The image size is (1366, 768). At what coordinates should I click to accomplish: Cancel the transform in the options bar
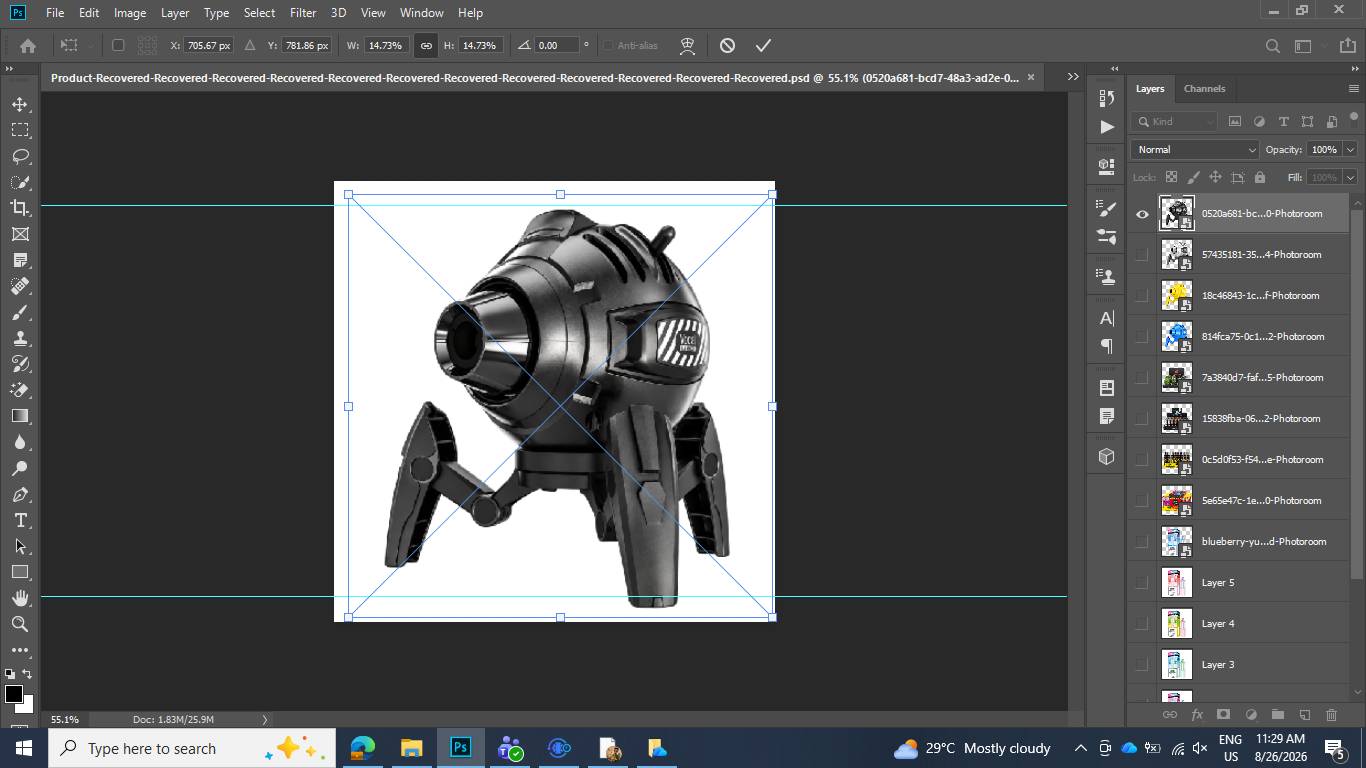[x=727, y=45]
